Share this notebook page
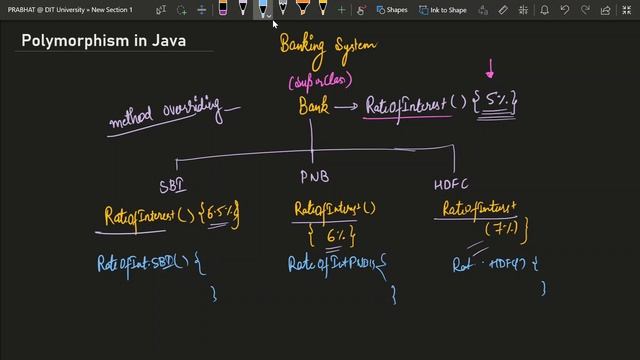640x360 pixels. coord(606,10)
